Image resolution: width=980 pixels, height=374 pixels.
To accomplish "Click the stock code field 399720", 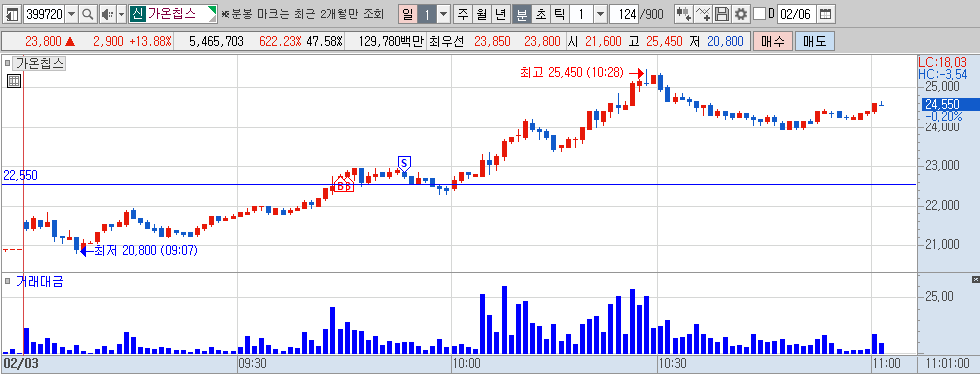I will pyautogui.click(x=44, y=13).
